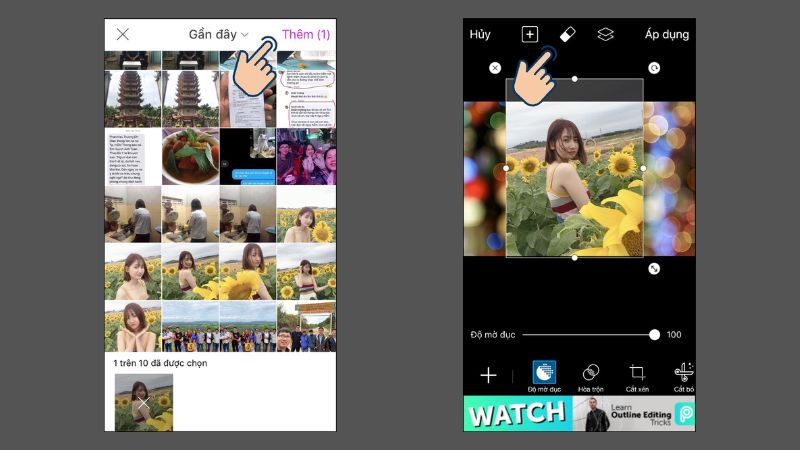Viewport: 800px width, 450px height.
Task: Click the resize handle below the overlay
Action: (x=654, y=268)
